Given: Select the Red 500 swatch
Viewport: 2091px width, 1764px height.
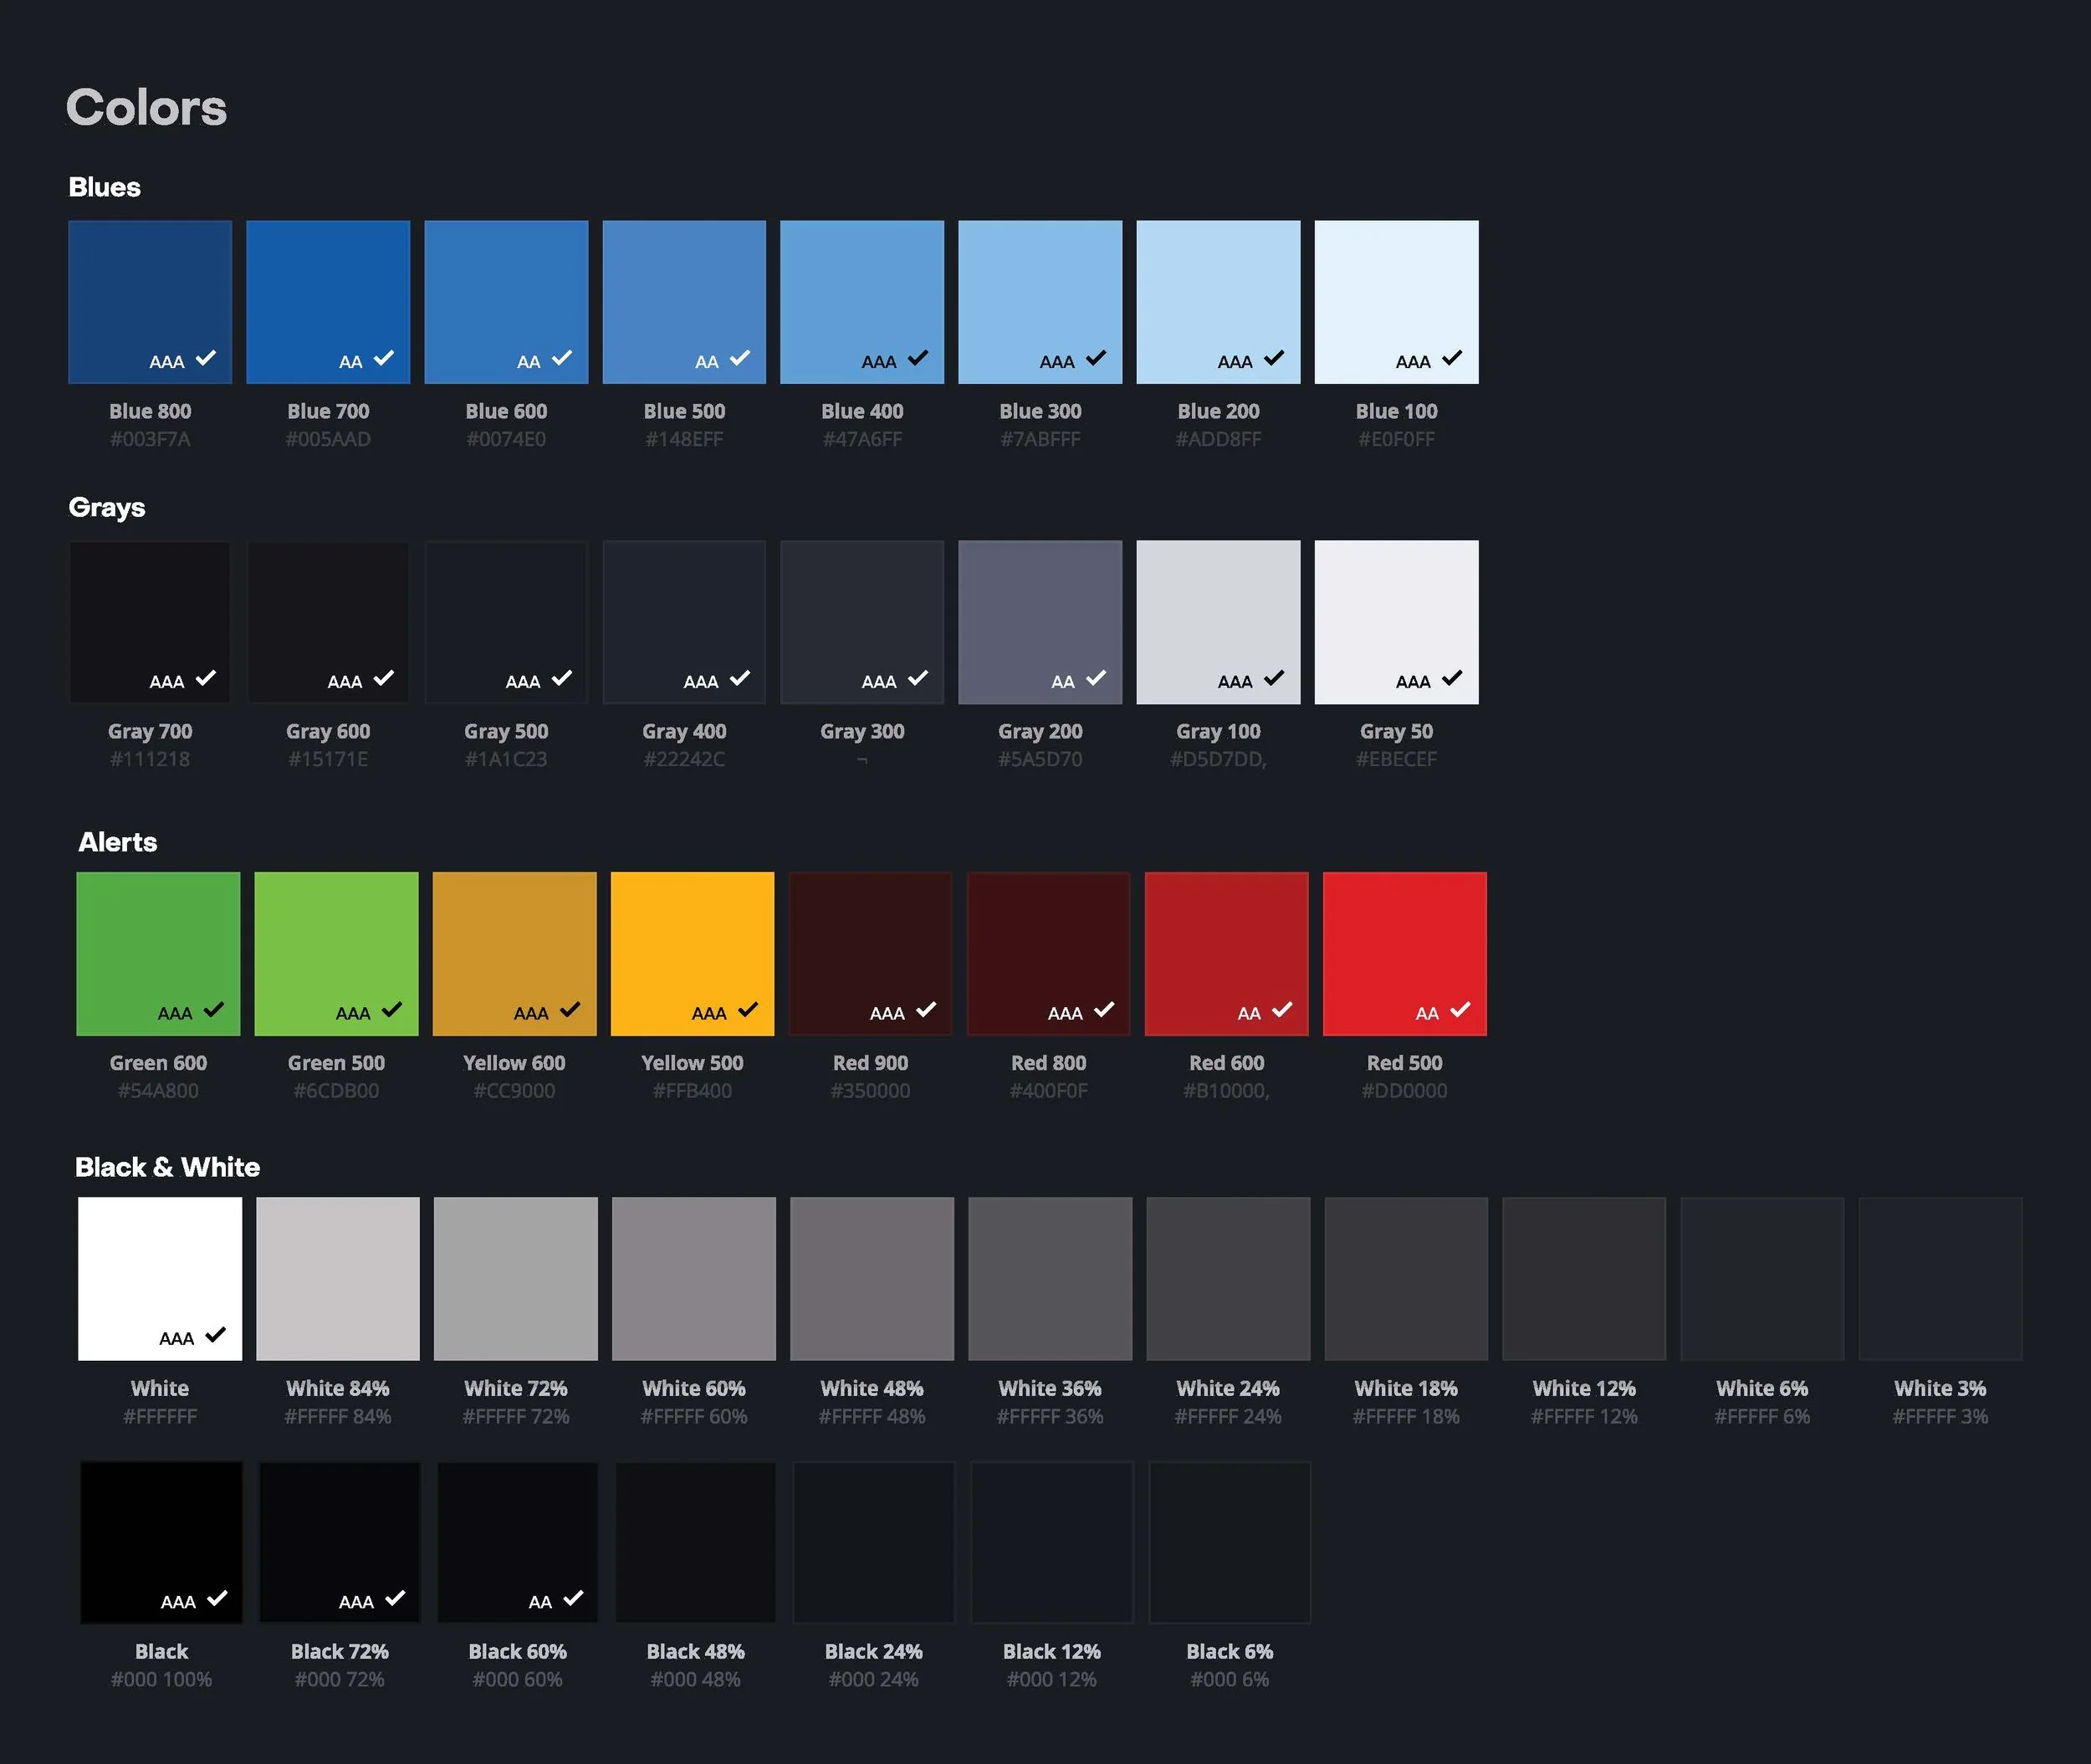Looking at the screenshot, I should click(1404, 953).
